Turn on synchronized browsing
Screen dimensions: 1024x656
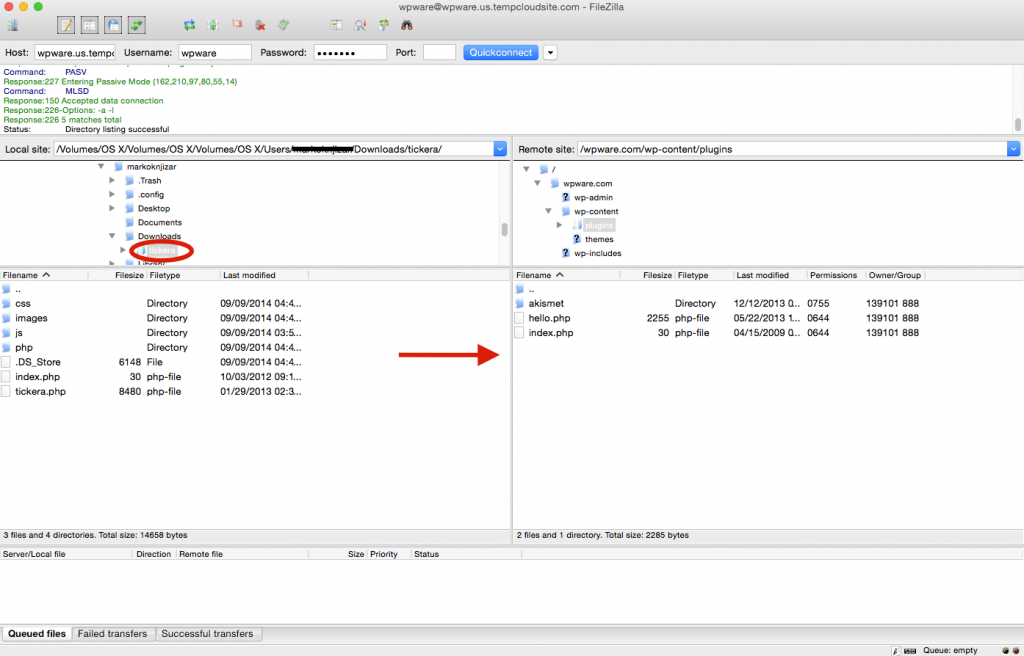point(383,25)
